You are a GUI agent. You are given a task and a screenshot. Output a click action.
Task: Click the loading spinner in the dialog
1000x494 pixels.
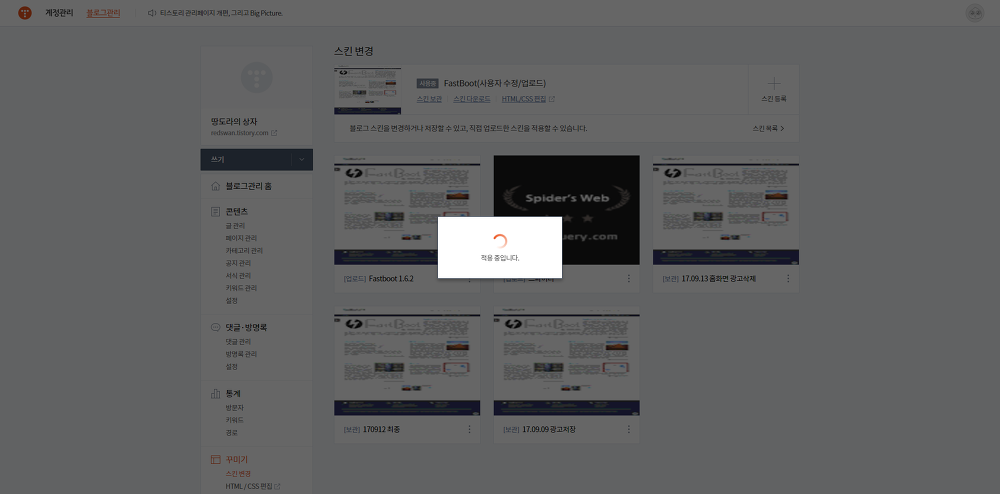click(500, 240)
